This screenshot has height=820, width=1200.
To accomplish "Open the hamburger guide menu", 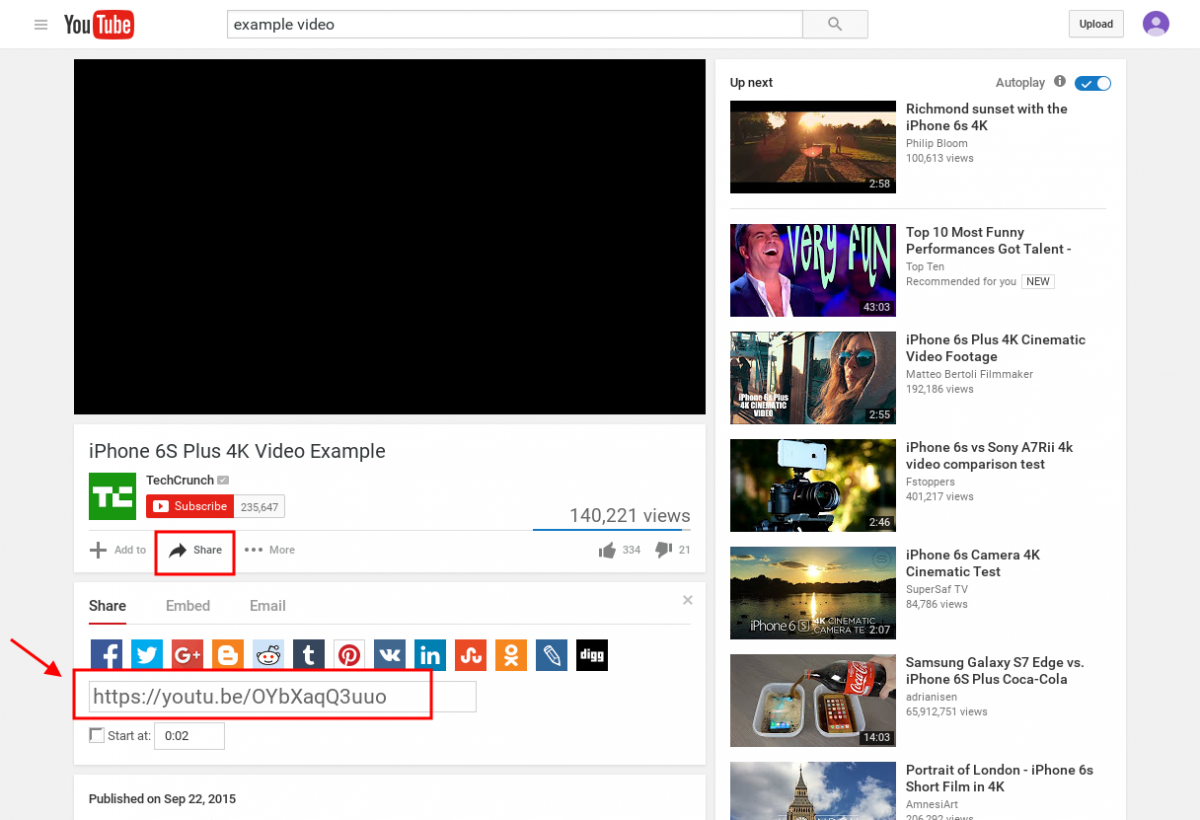I will point(41,25).
